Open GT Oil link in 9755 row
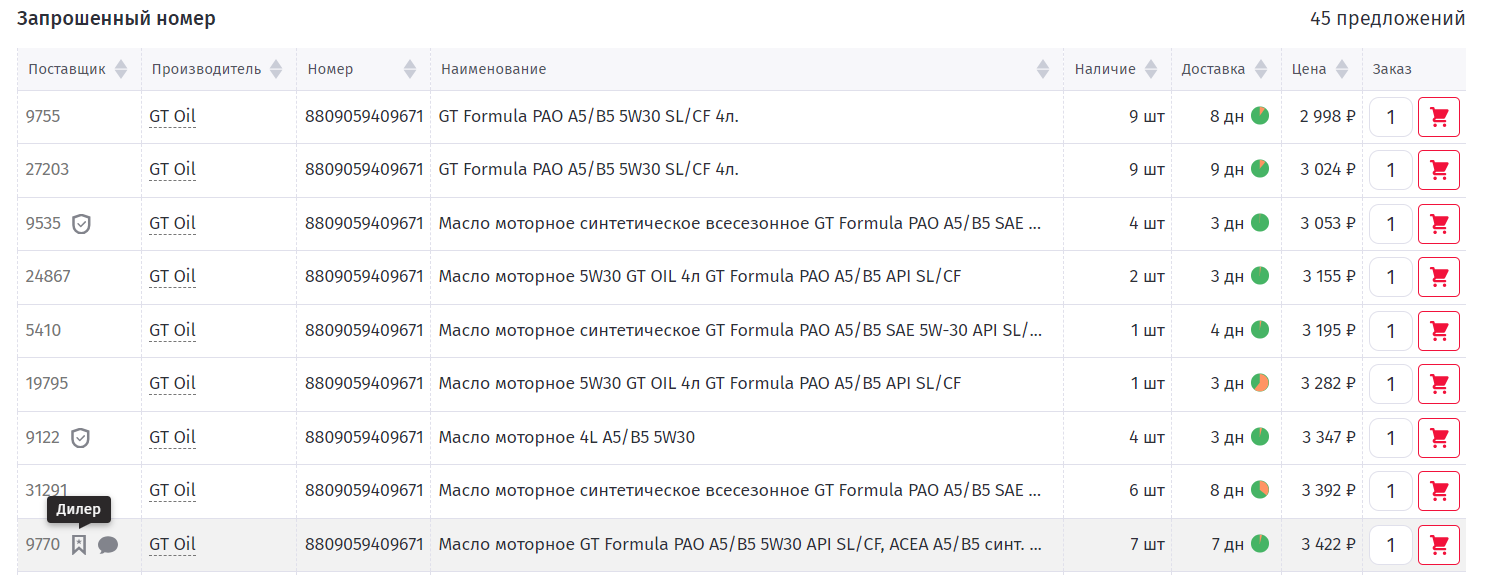The width and height of the screenshot is (1492, 577). coord(172,117)
